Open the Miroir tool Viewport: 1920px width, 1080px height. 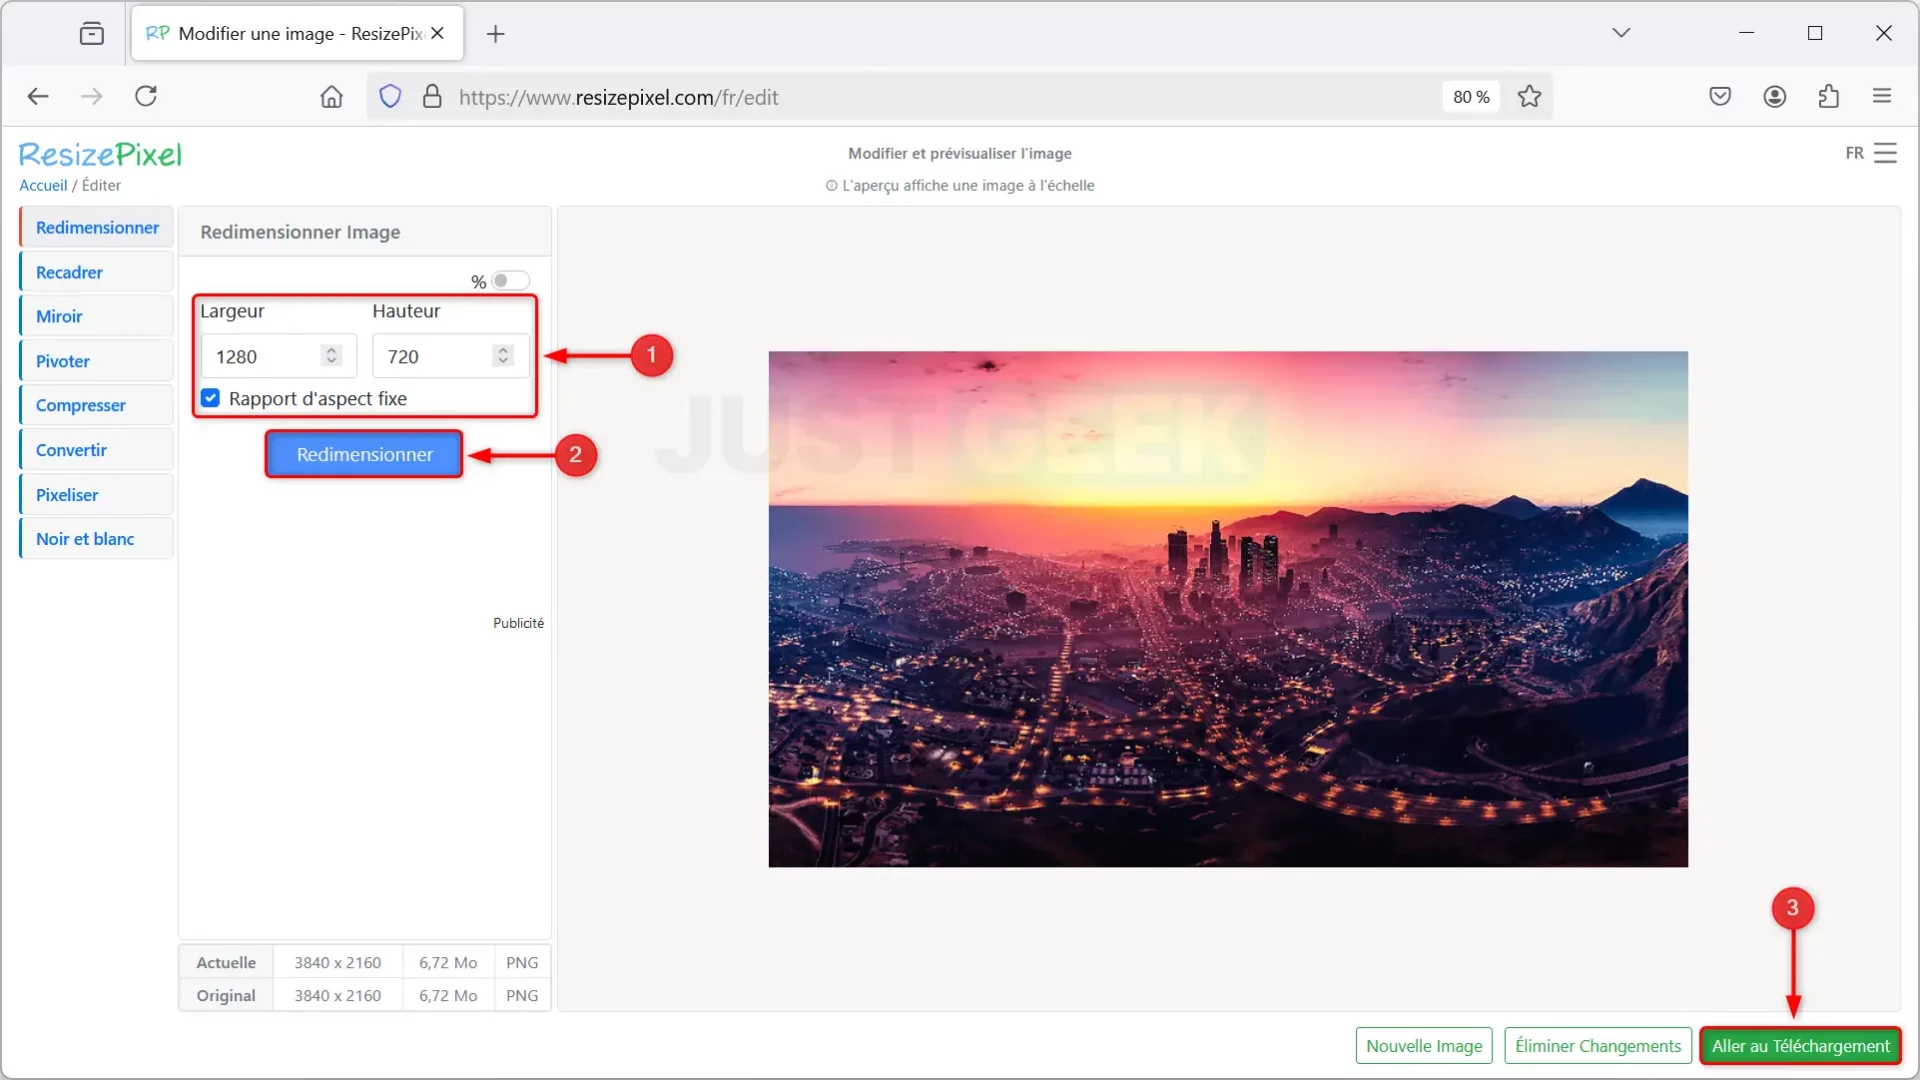click(x=97, y=316)
